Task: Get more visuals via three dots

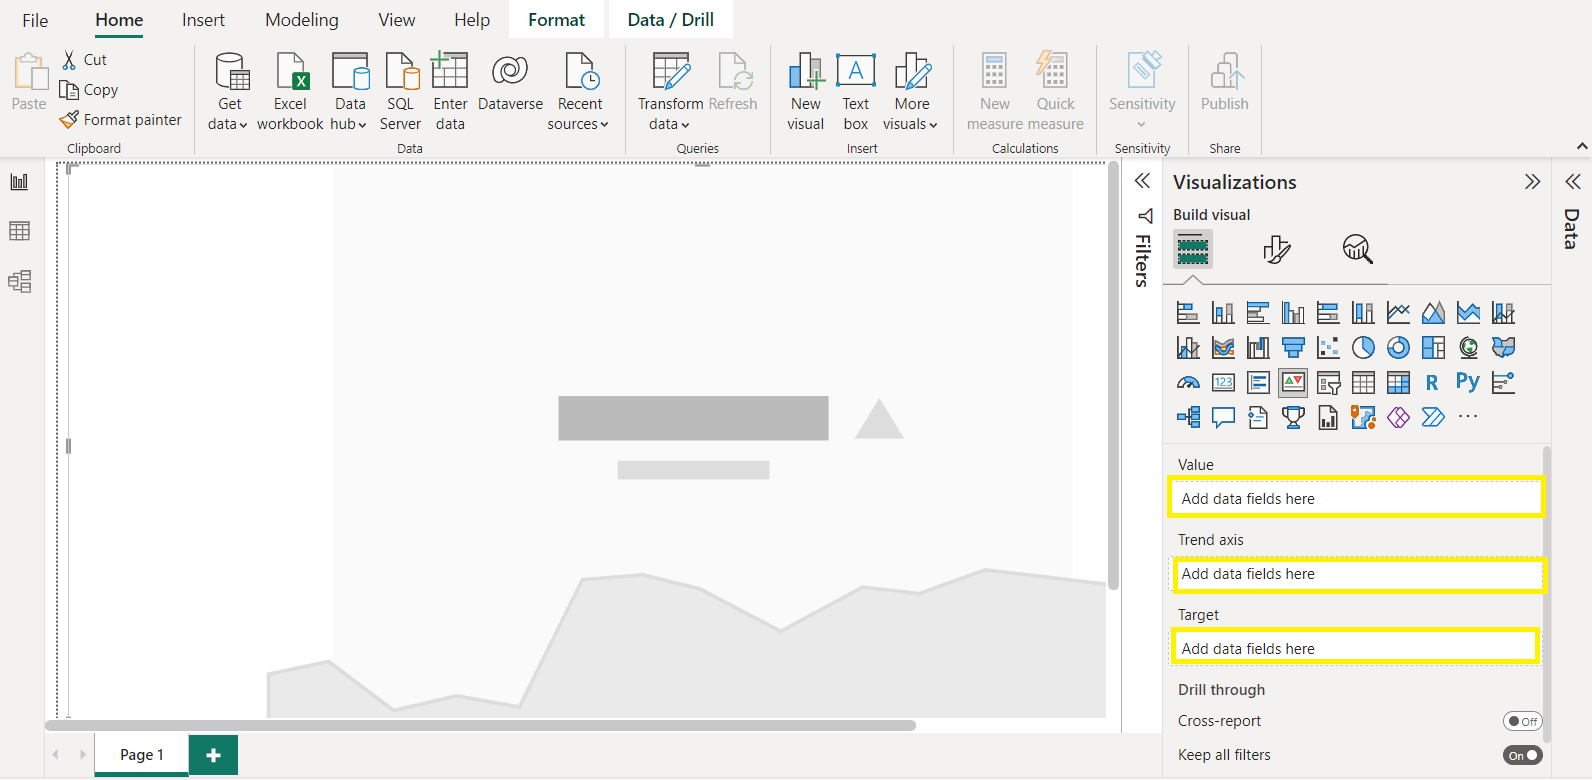Action: [x=1468, y=416]
